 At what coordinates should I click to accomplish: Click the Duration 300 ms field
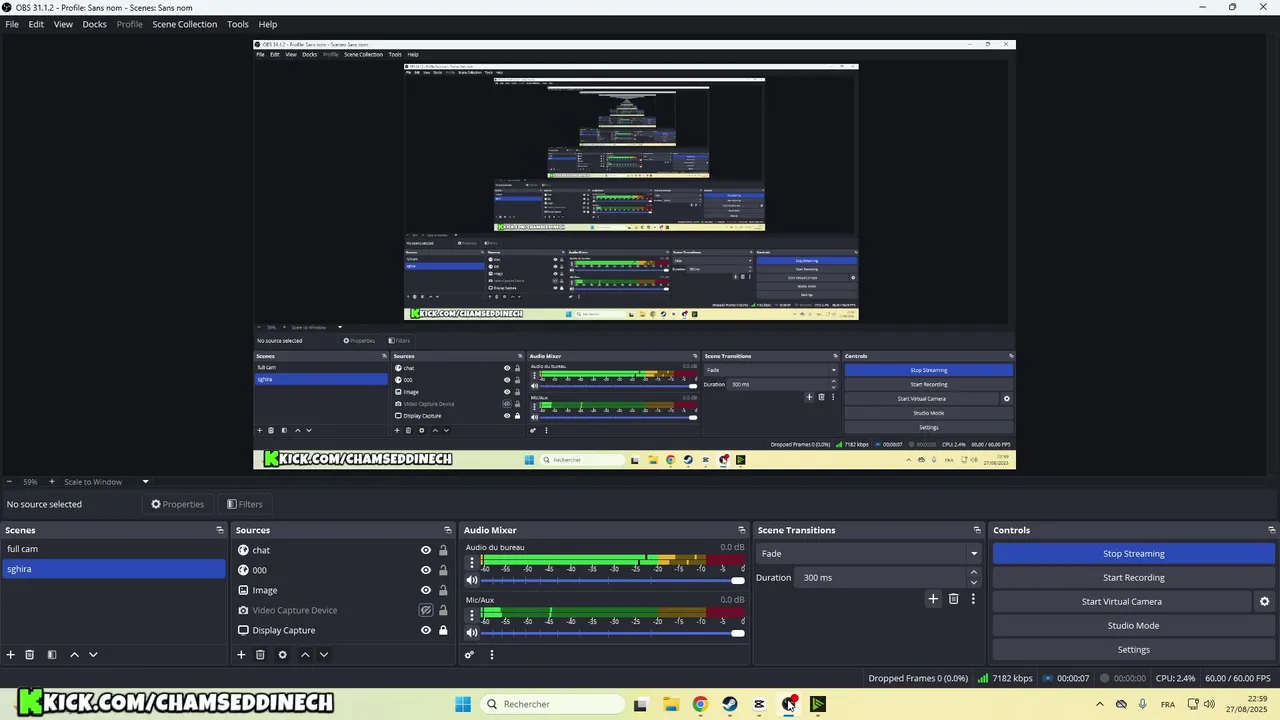click(882, 577)
